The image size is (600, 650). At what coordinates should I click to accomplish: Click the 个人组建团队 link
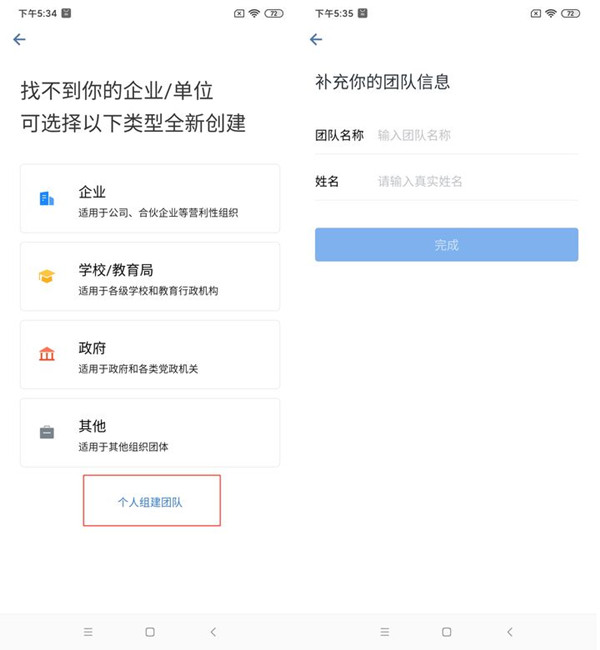(x=151, y=502)
